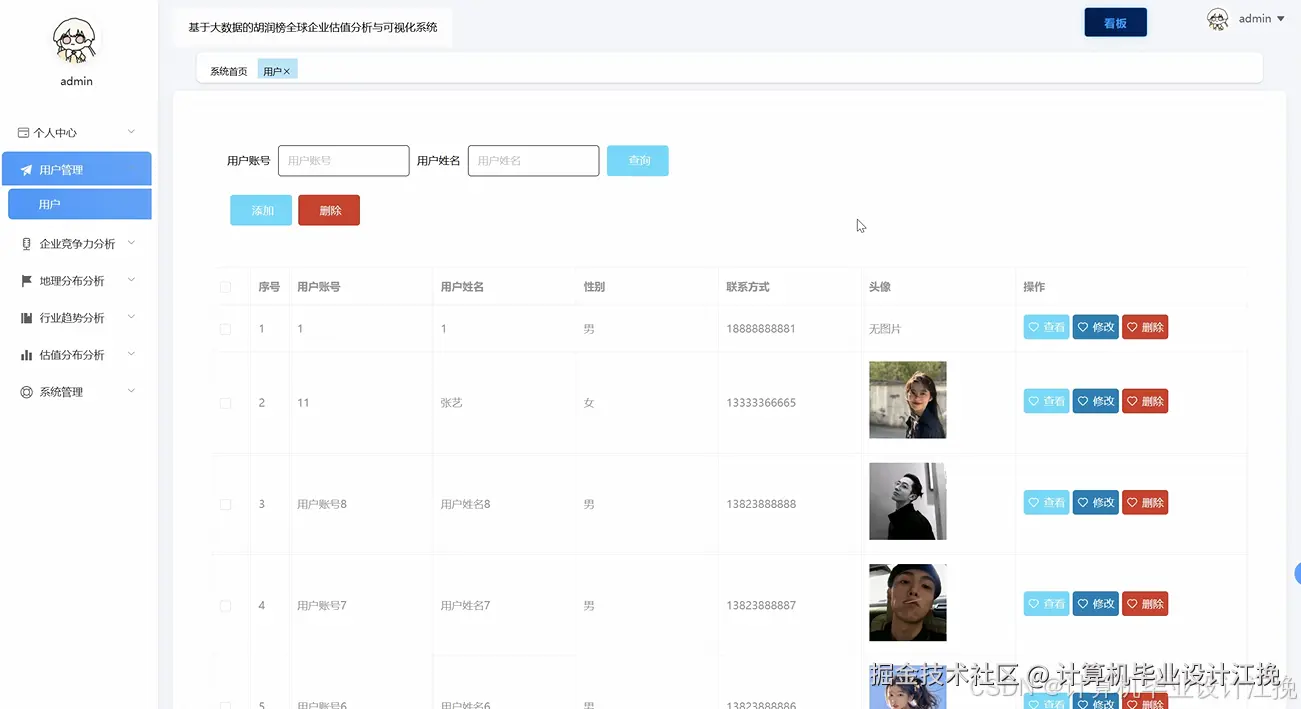
Task: Click 修改 button for row 1
Action: [x=1096, y=327]
